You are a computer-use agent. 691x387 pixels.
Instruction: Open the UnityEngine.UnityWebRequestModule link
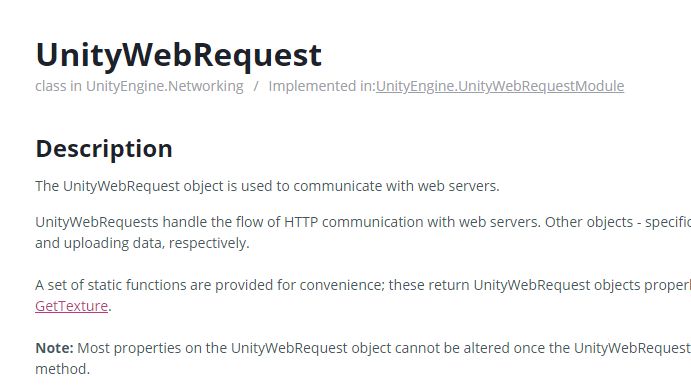[x=500, y=86]
